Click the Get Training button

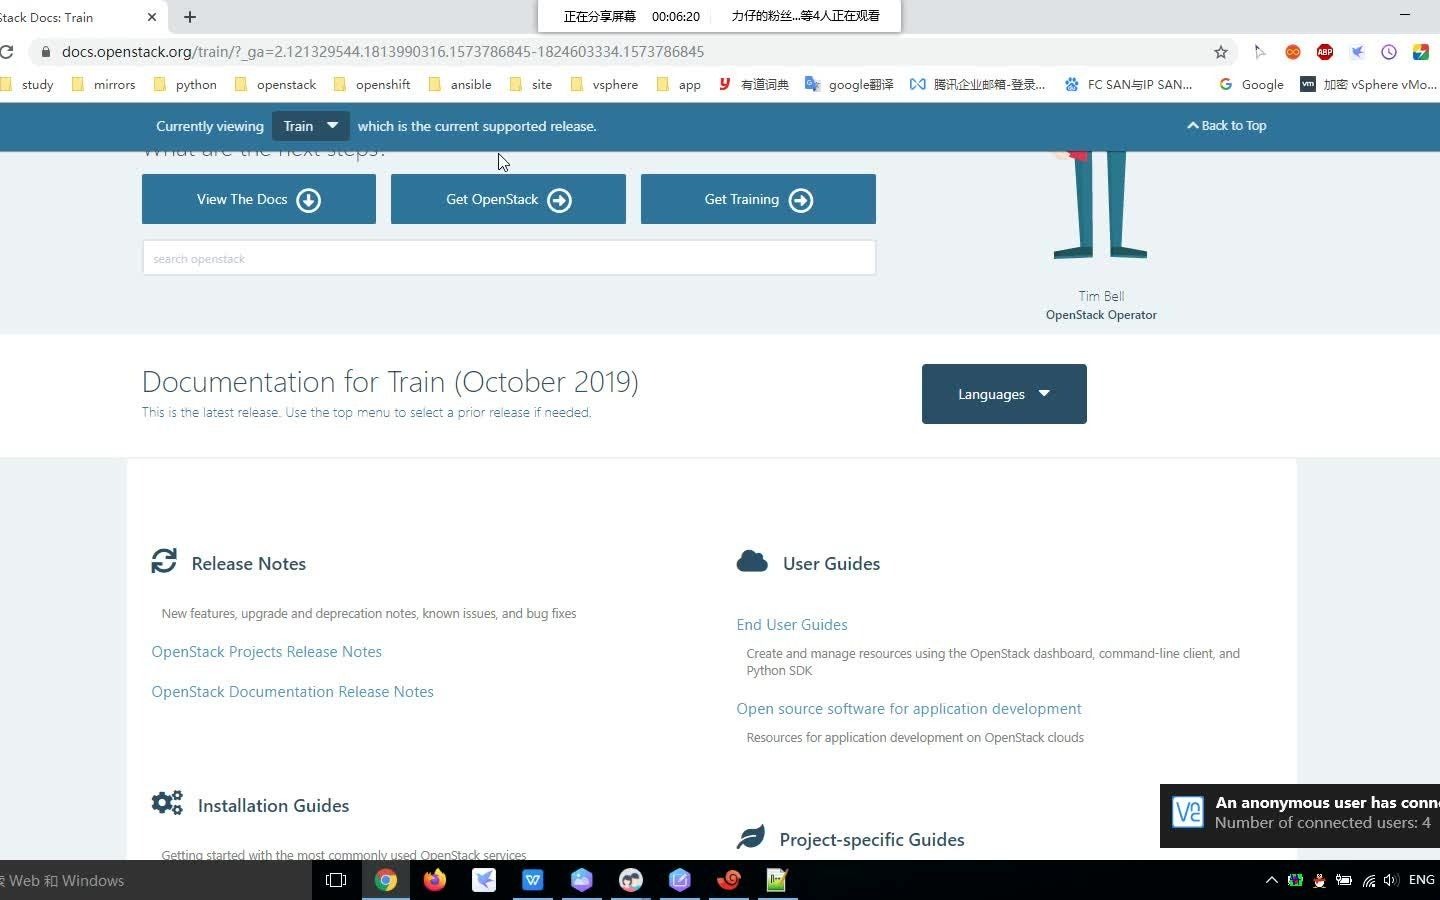point(758,199)
